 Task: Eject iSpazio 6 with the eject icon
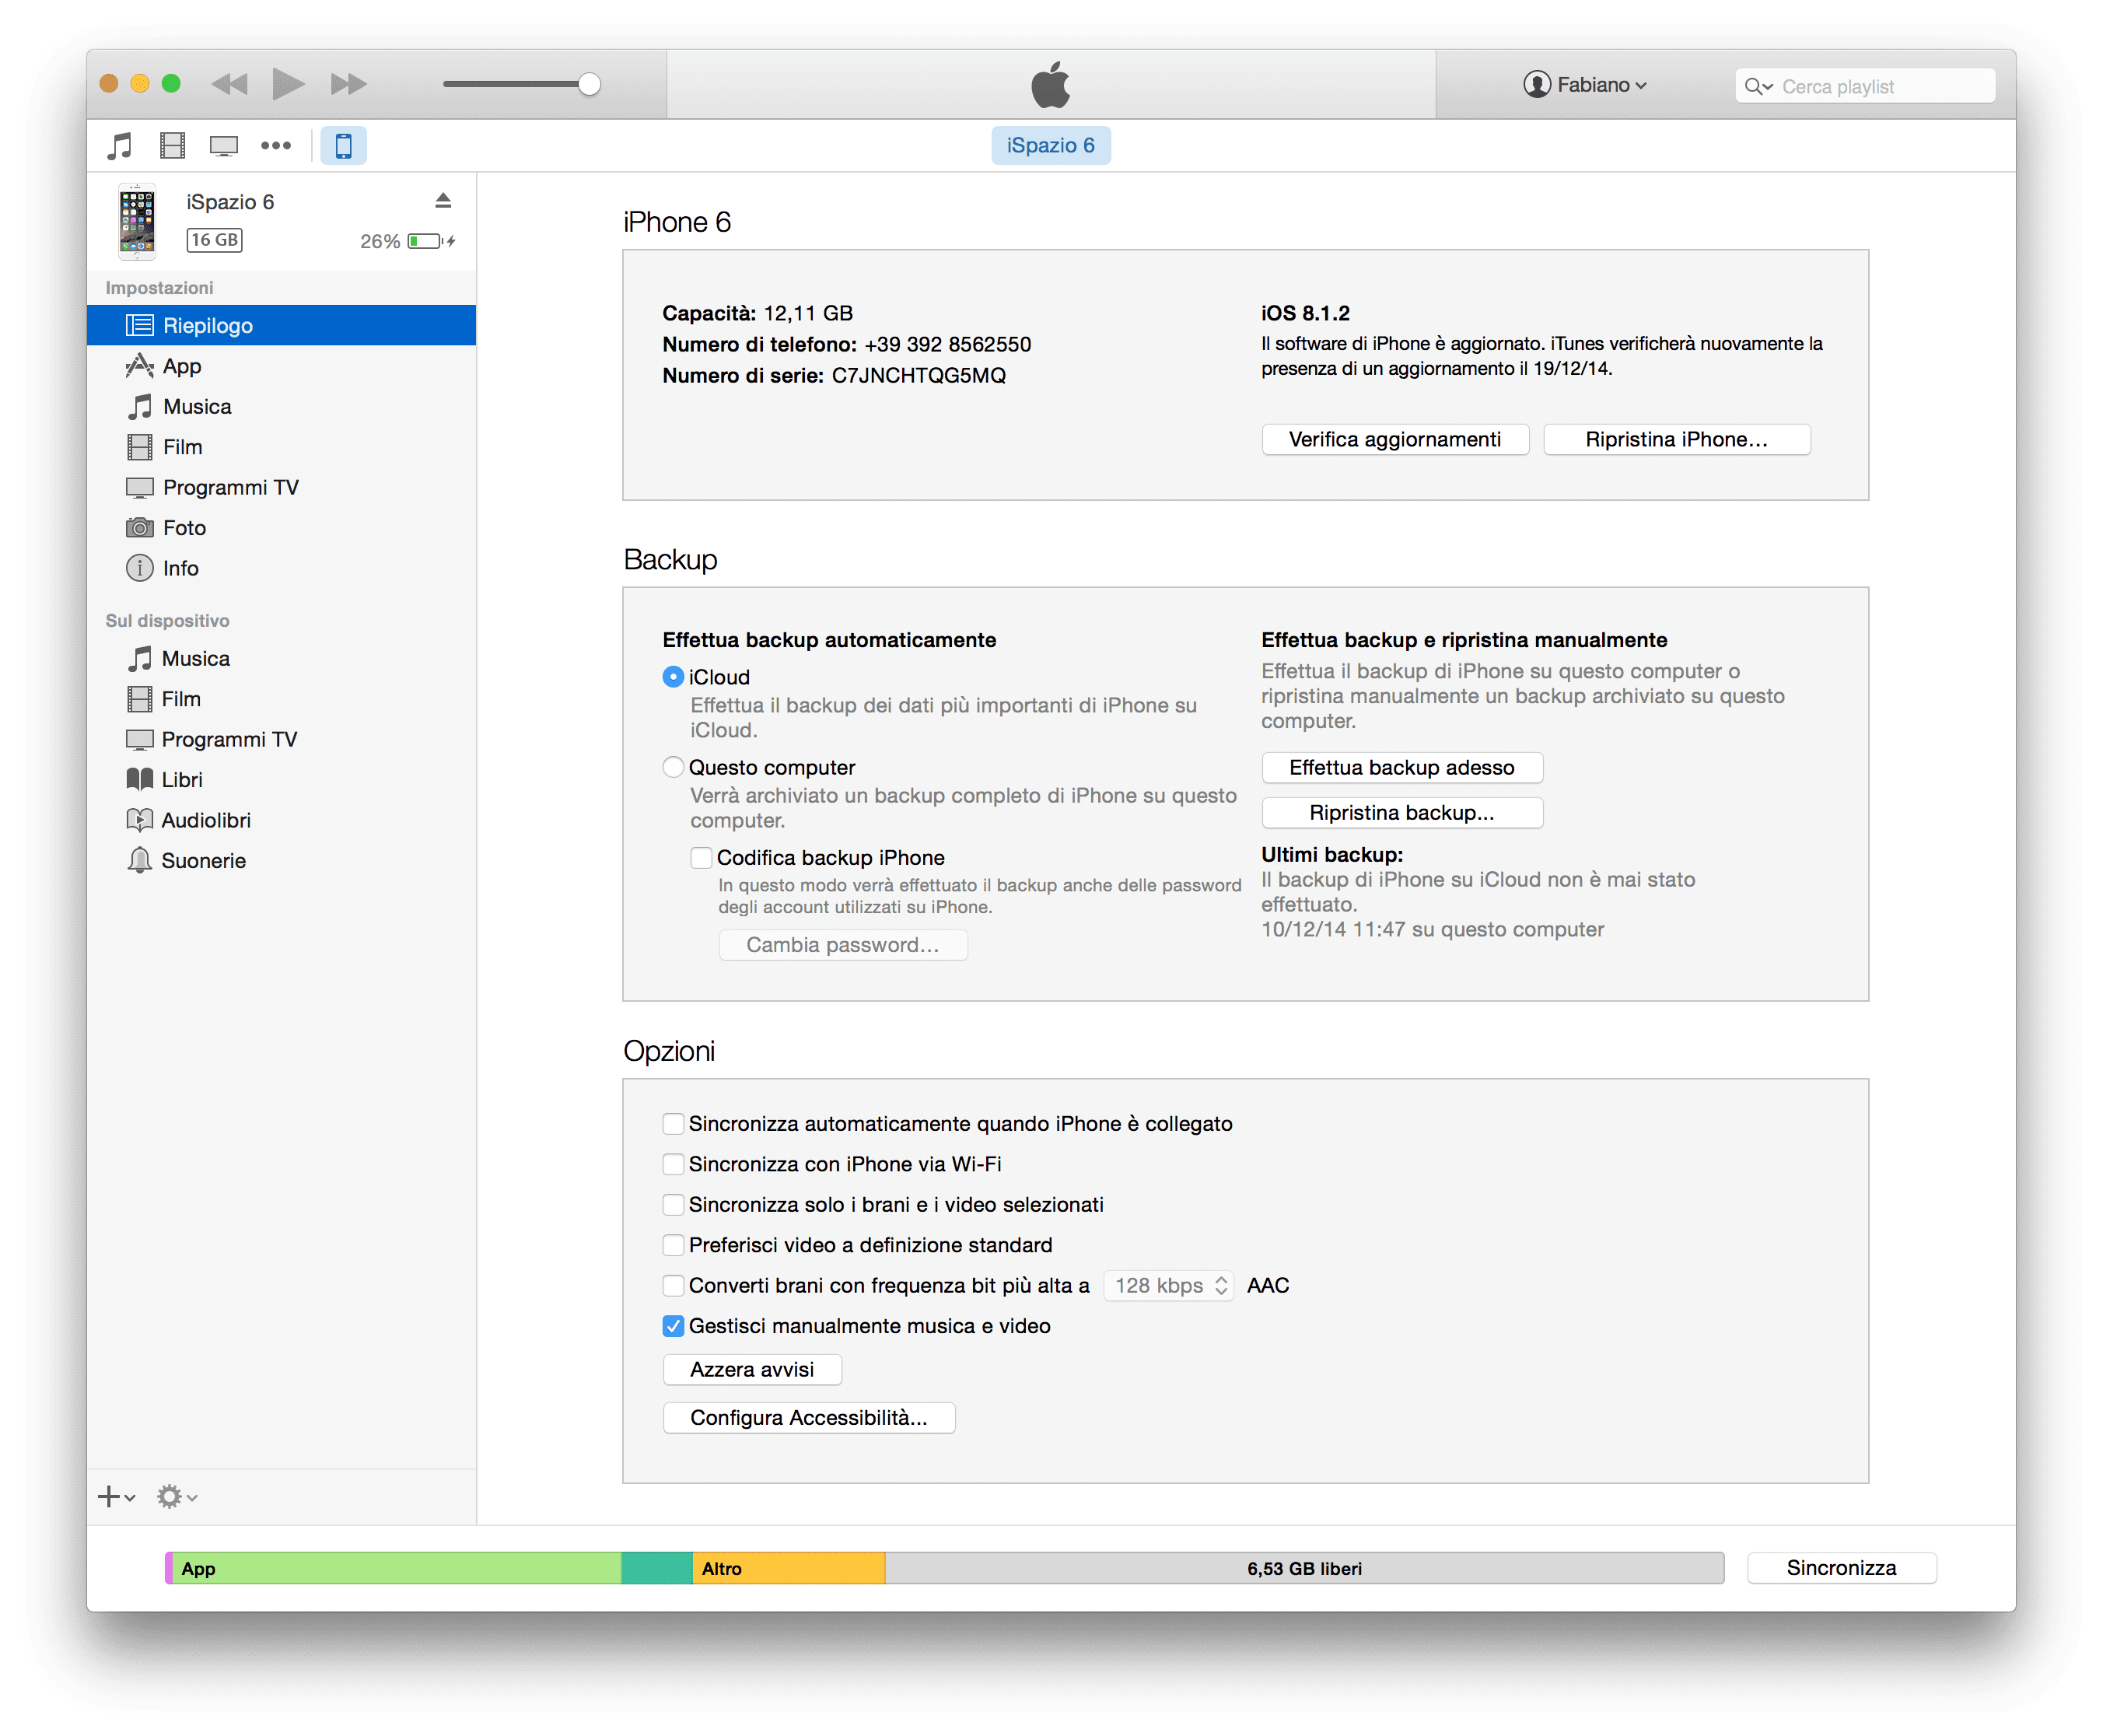click(x=443, y=201)
